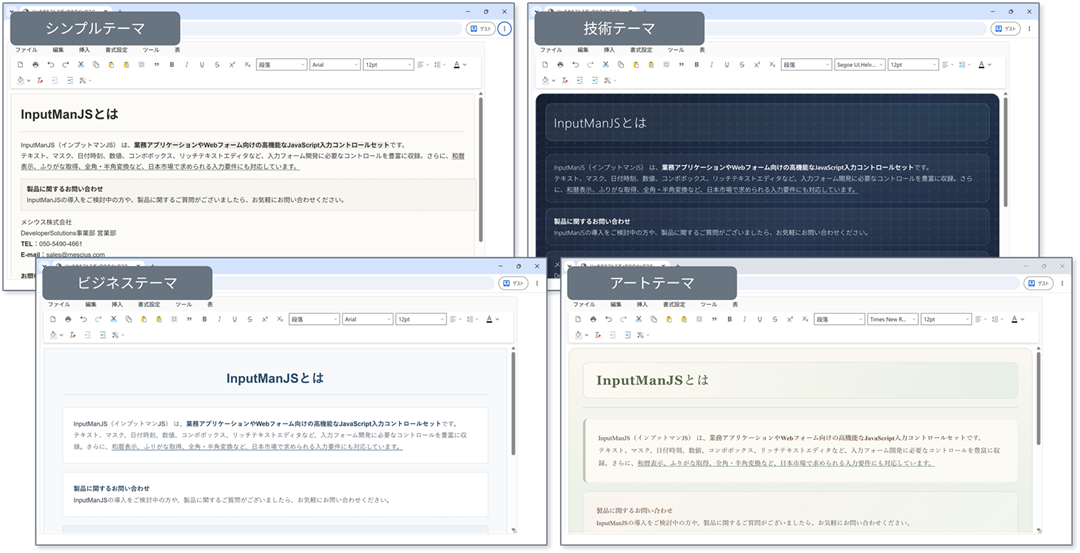Click ゲスト profile button in art theme window
Image resolution: width=1080 pixels, height=553 pixels.
[x=1039, y=284]
